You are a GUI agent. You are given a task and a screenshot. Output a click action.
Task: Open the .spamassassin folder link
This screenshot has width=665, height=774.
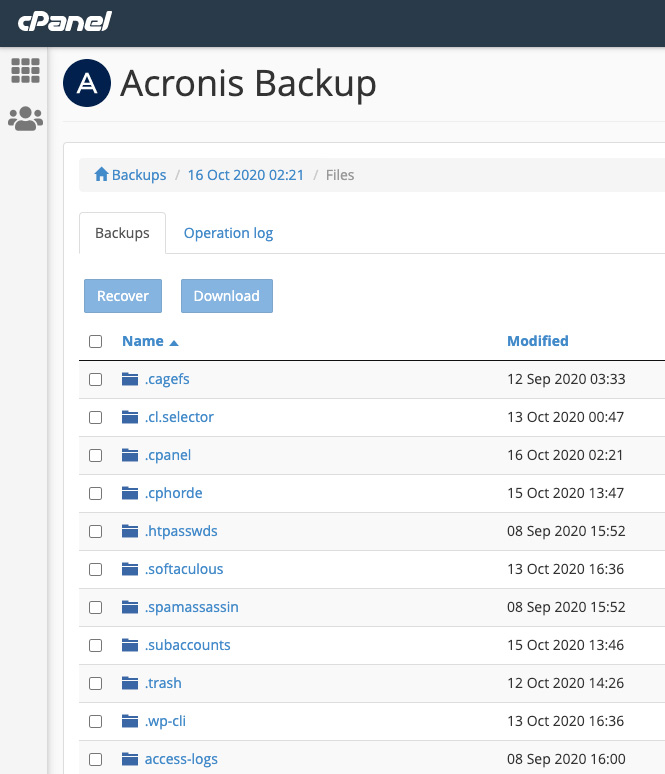191,607
